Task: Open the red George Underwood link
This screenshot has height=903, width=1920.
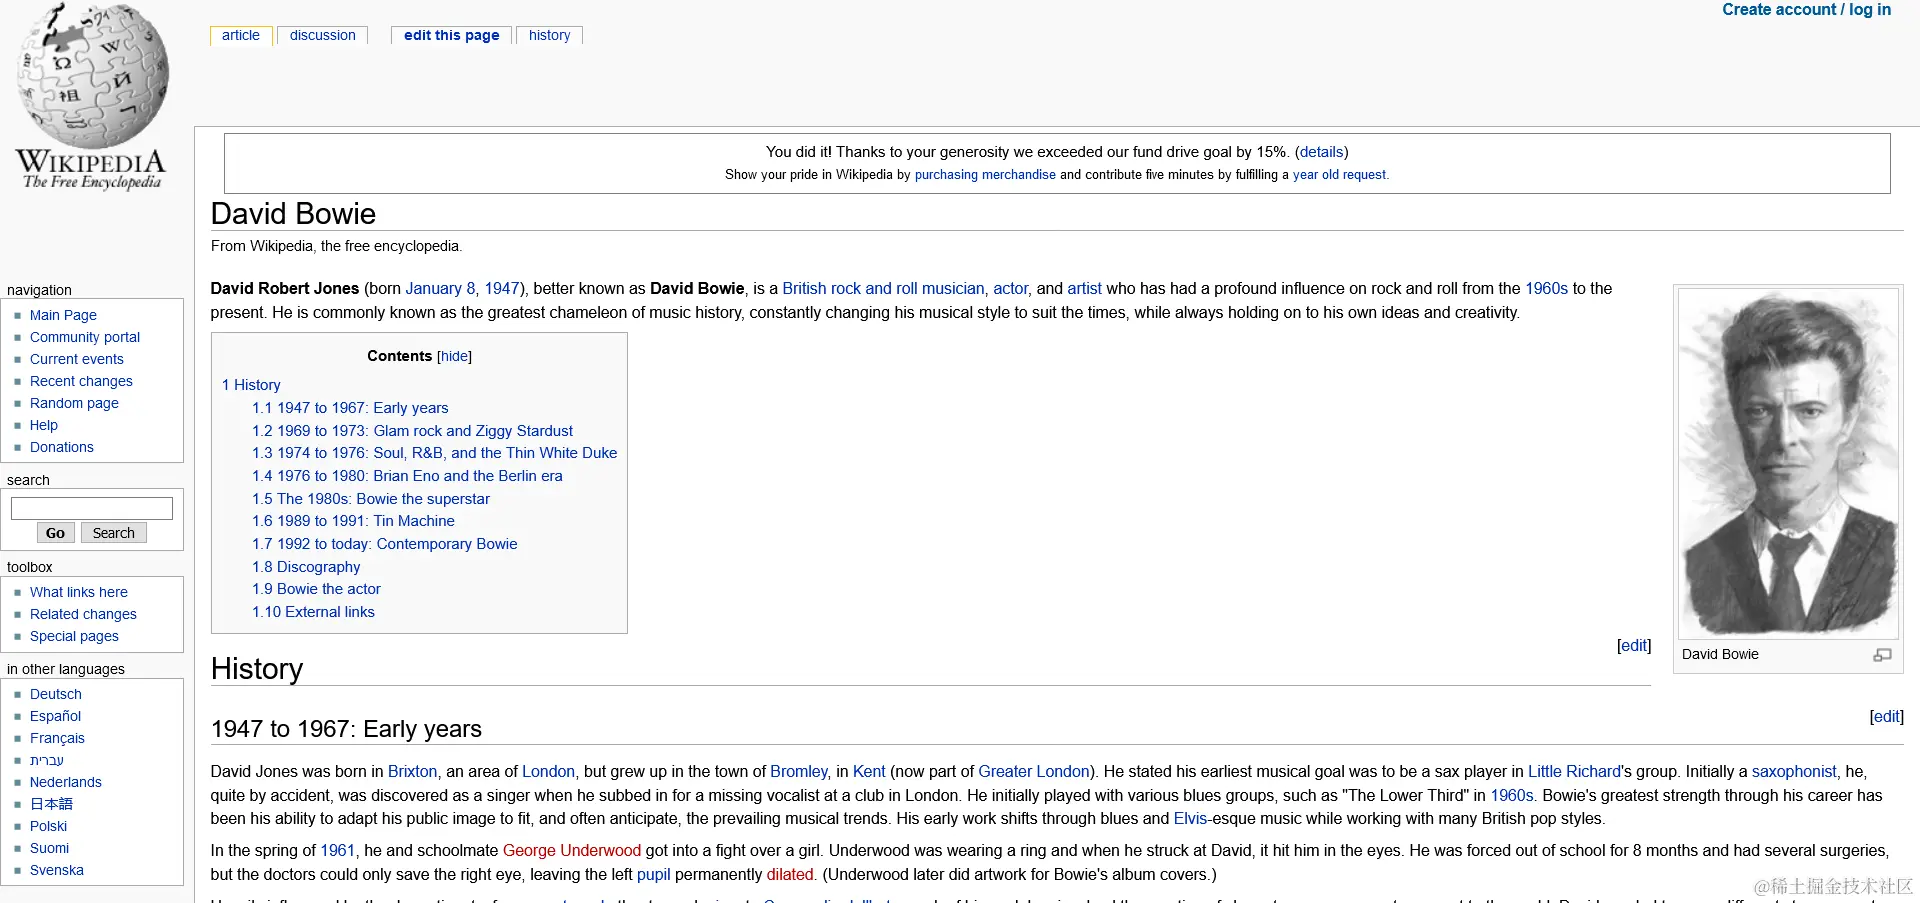Action: pos(572,851)
